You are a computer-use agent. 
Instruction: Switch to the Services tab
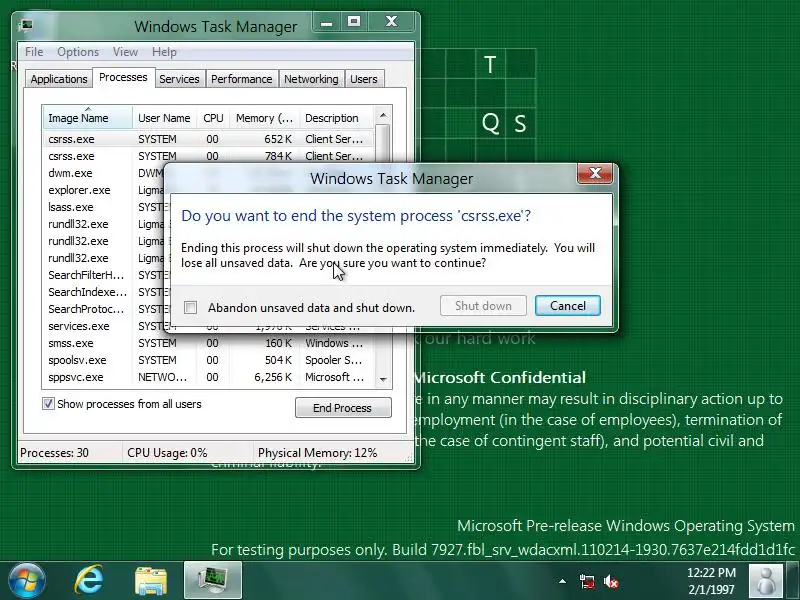[x=179, y=79]
